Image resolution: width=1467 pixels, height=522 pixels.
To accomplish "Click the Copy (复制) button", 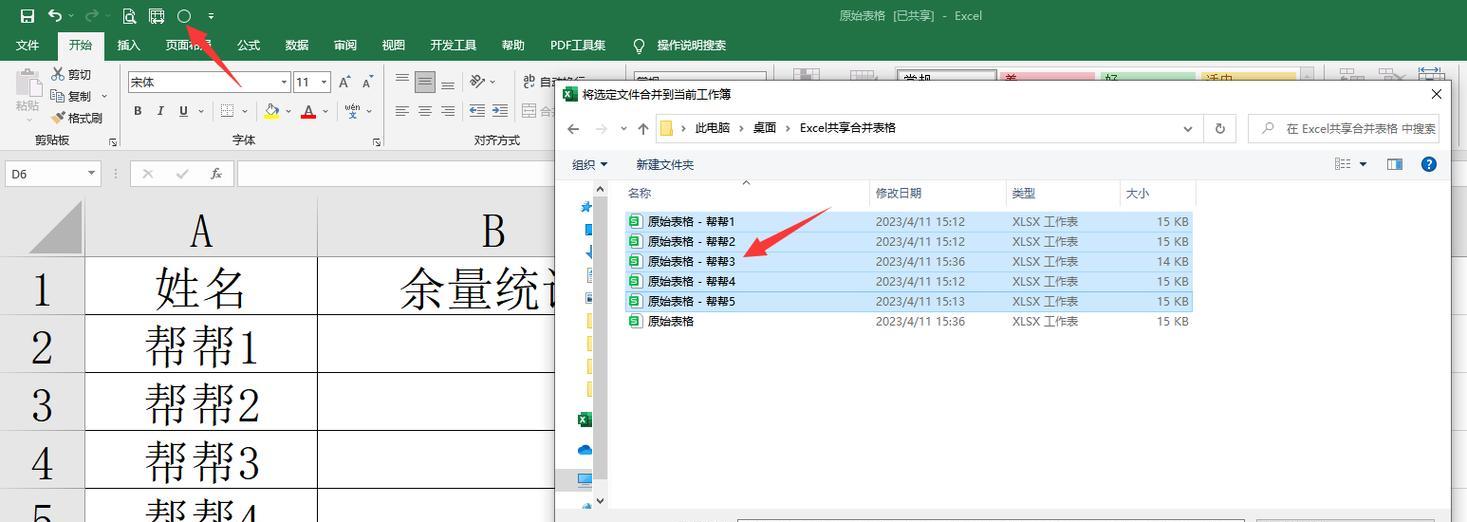I will (x=71, y=96).
